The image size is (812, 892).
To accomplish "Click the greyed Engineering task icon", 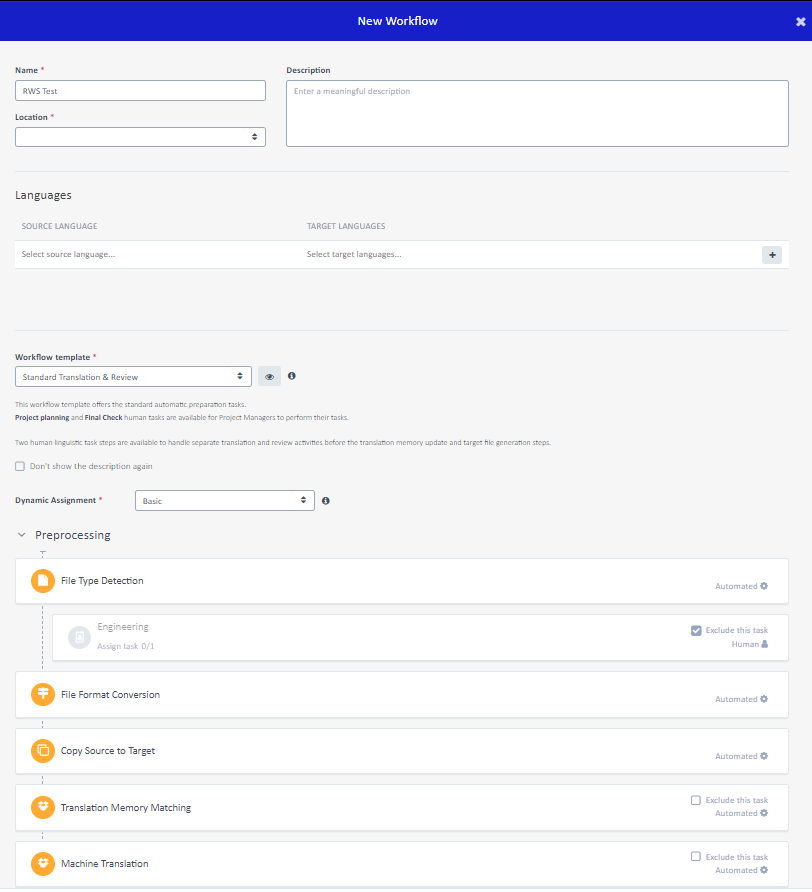I will [79, 637].
